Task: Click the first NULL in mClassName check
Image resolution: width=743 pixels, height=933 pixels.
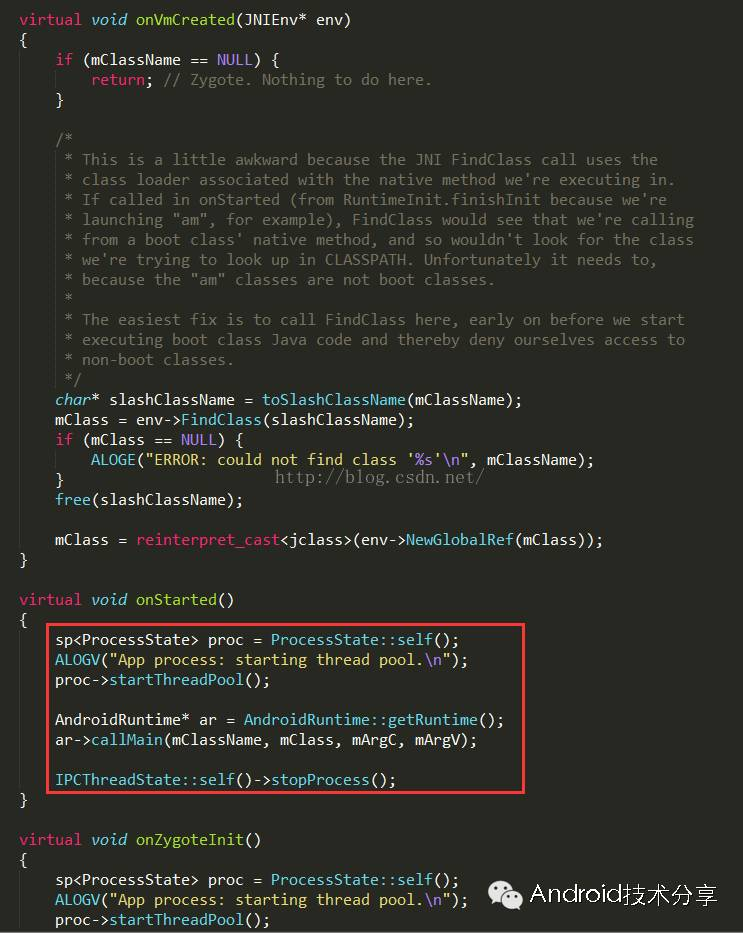Action: [234, 60]
